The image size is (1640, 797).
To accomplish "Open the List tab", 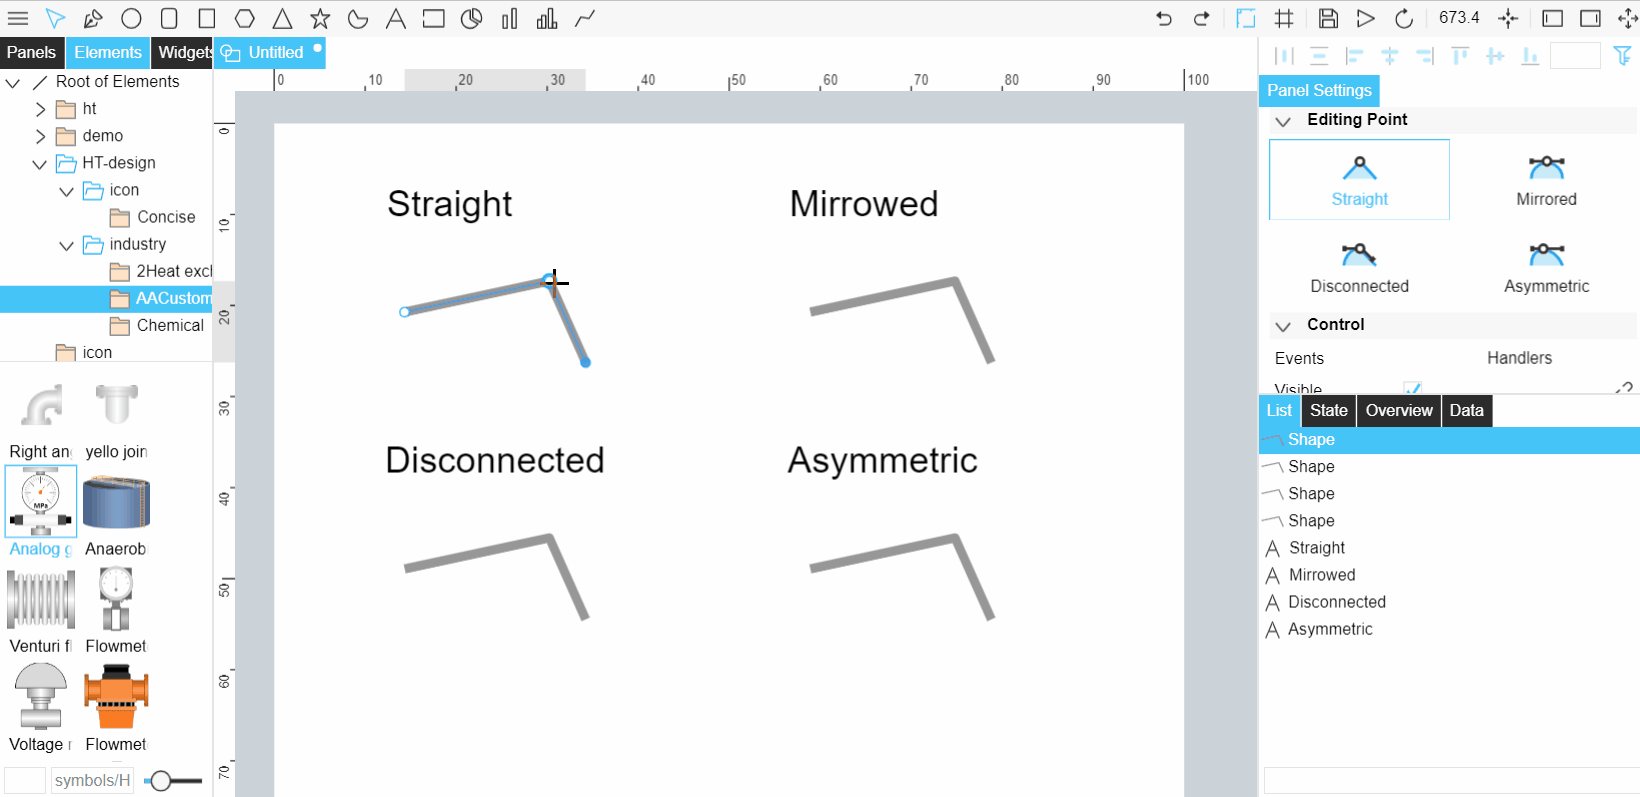I will pyautogui.click(x=1279, y=410).
